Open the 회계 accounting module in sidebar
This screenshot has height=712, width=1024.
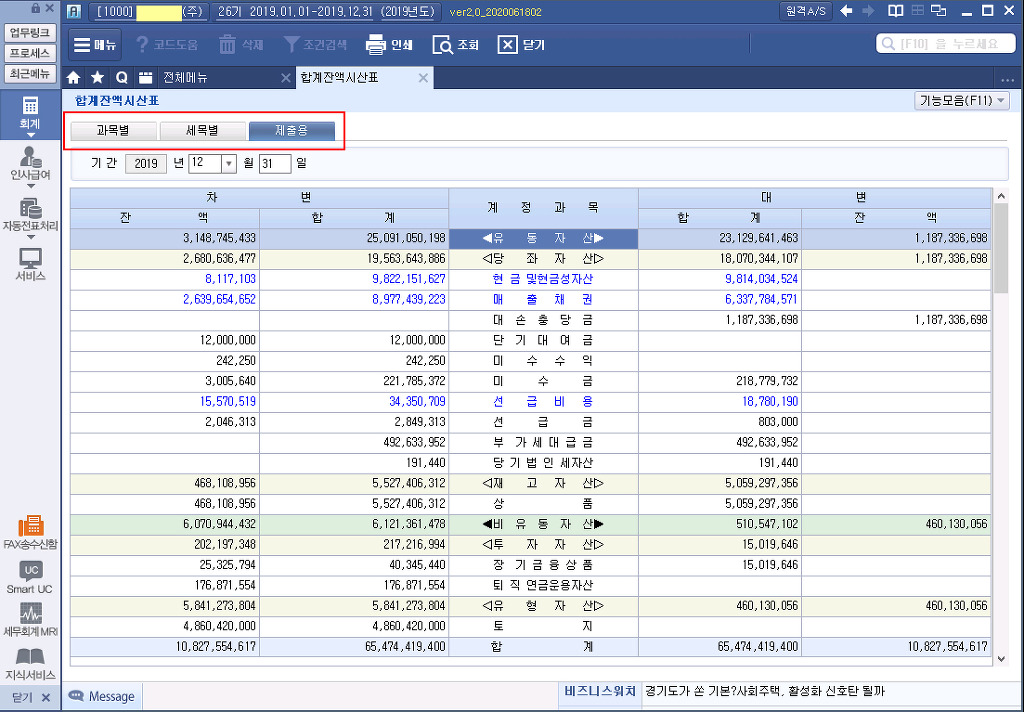(30, 112)
